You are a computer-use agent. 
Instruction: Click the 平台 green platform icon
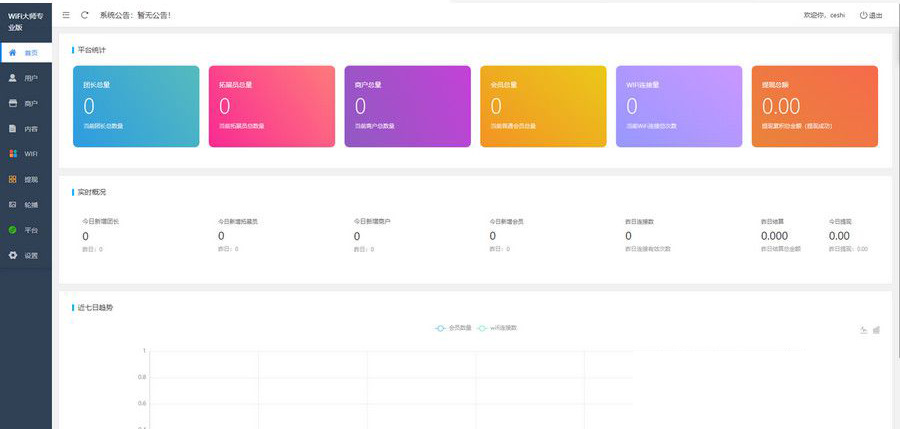13,230
